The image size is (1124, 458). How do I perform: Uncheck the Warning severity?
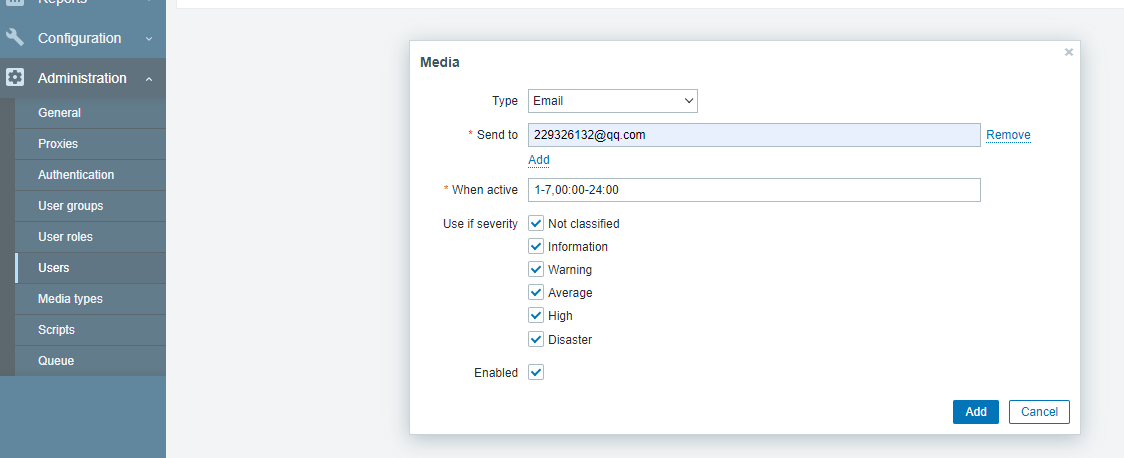[536, 269]
